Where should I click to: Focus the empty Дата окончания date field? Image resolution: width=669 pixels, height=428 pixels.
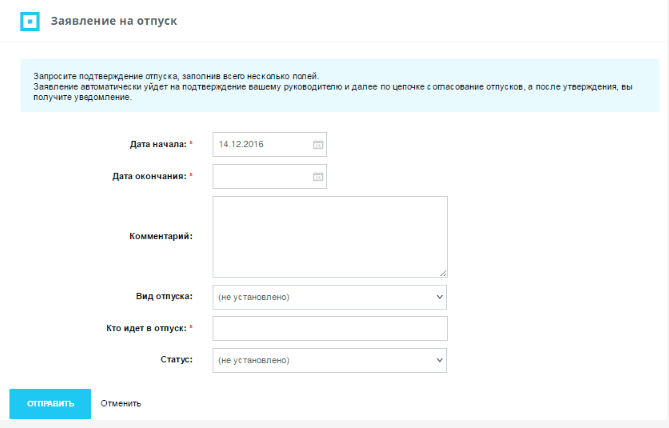(262, 177)
